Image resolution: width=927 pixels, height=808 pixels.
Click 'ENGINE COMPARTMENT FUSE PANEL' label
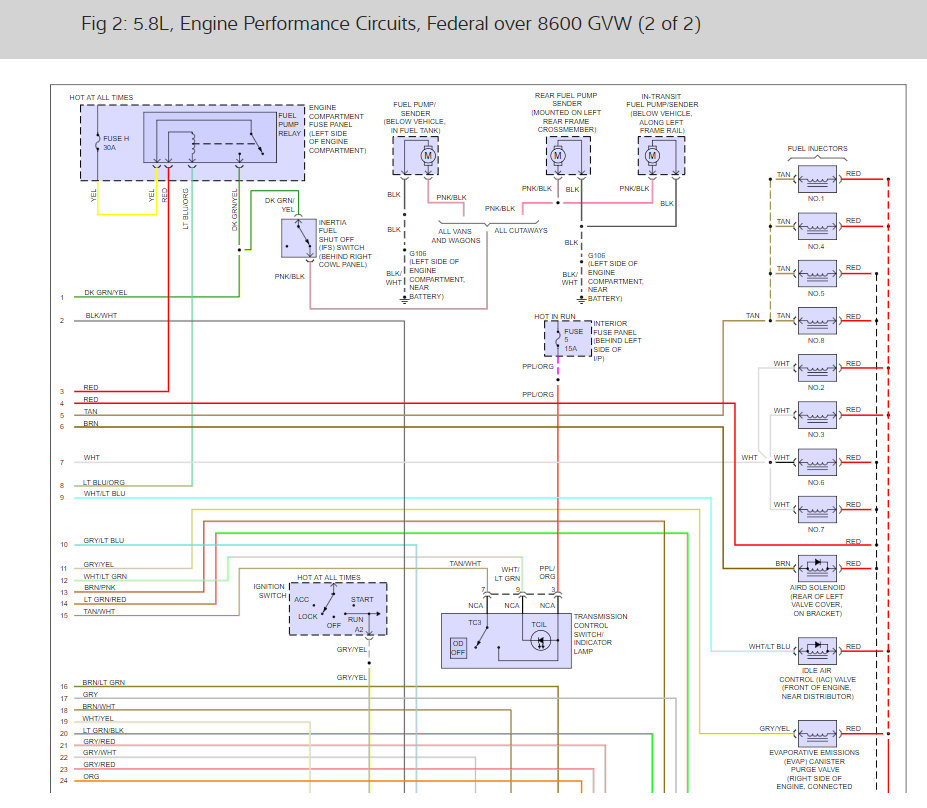coord(337,129)
